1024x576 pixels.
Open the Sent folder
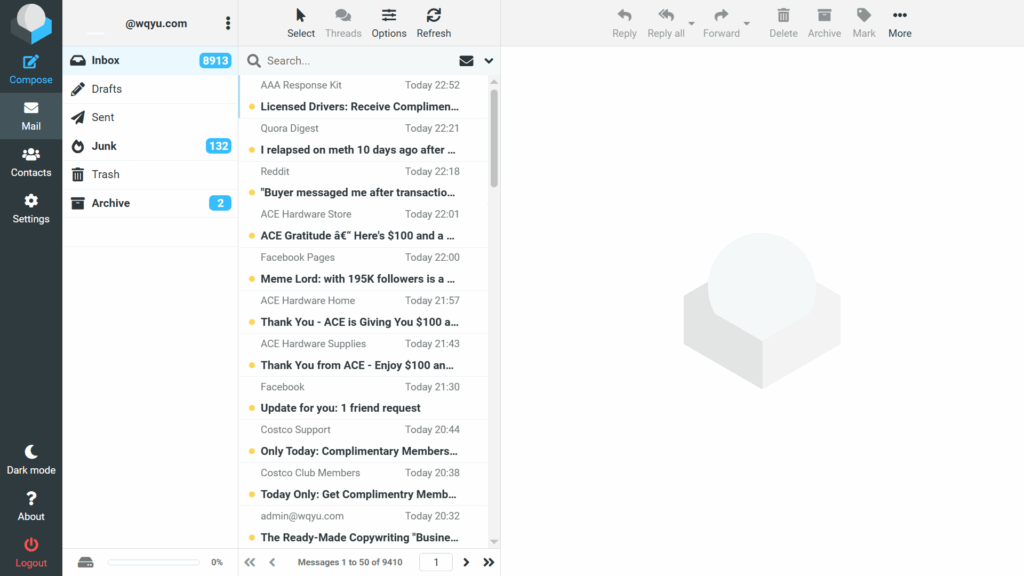tap(150, 118)
